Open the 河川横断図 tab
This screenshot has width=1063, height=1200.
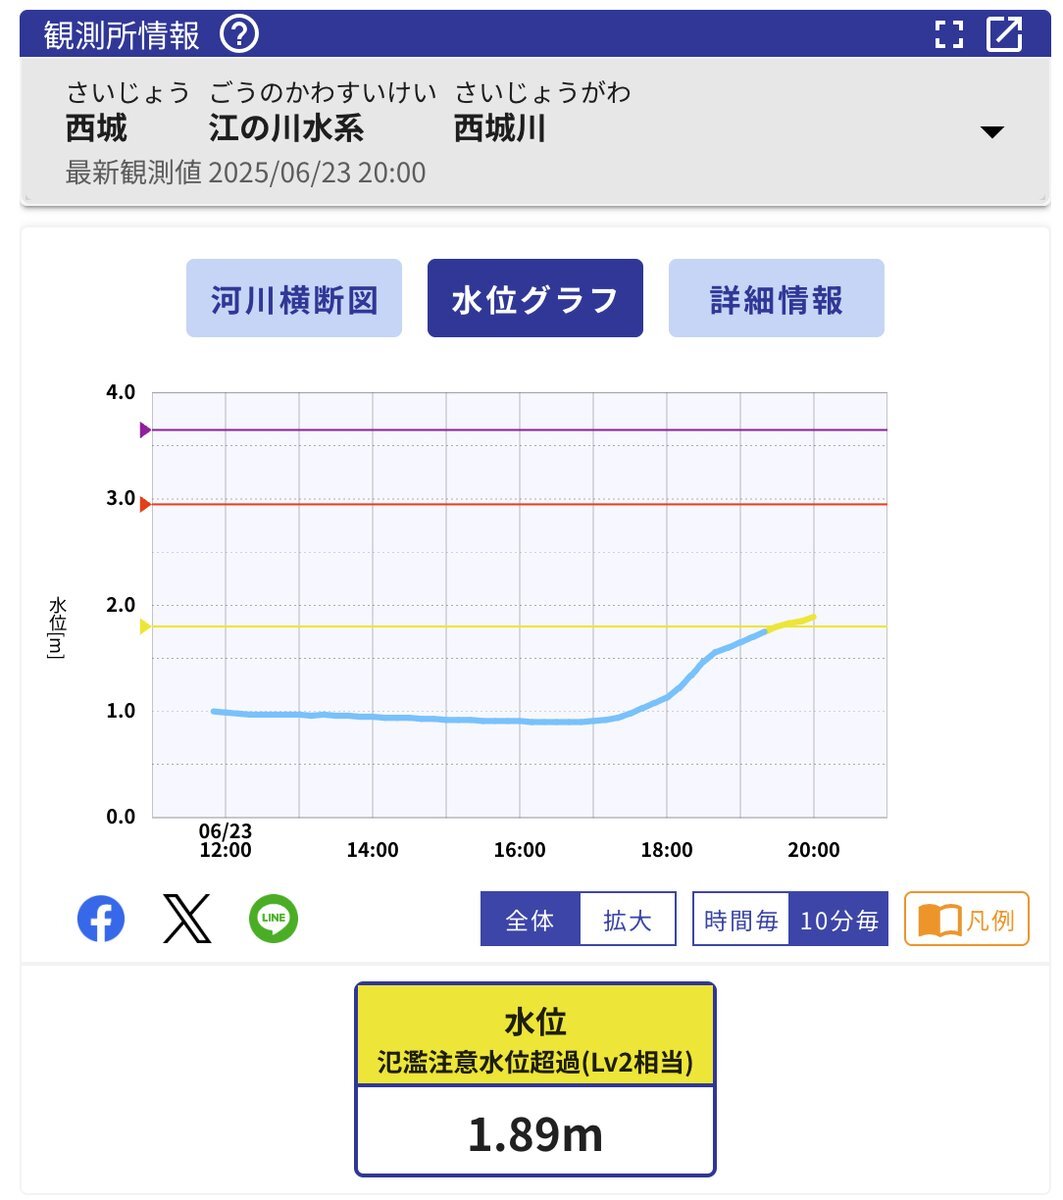(x=294, y=298)
